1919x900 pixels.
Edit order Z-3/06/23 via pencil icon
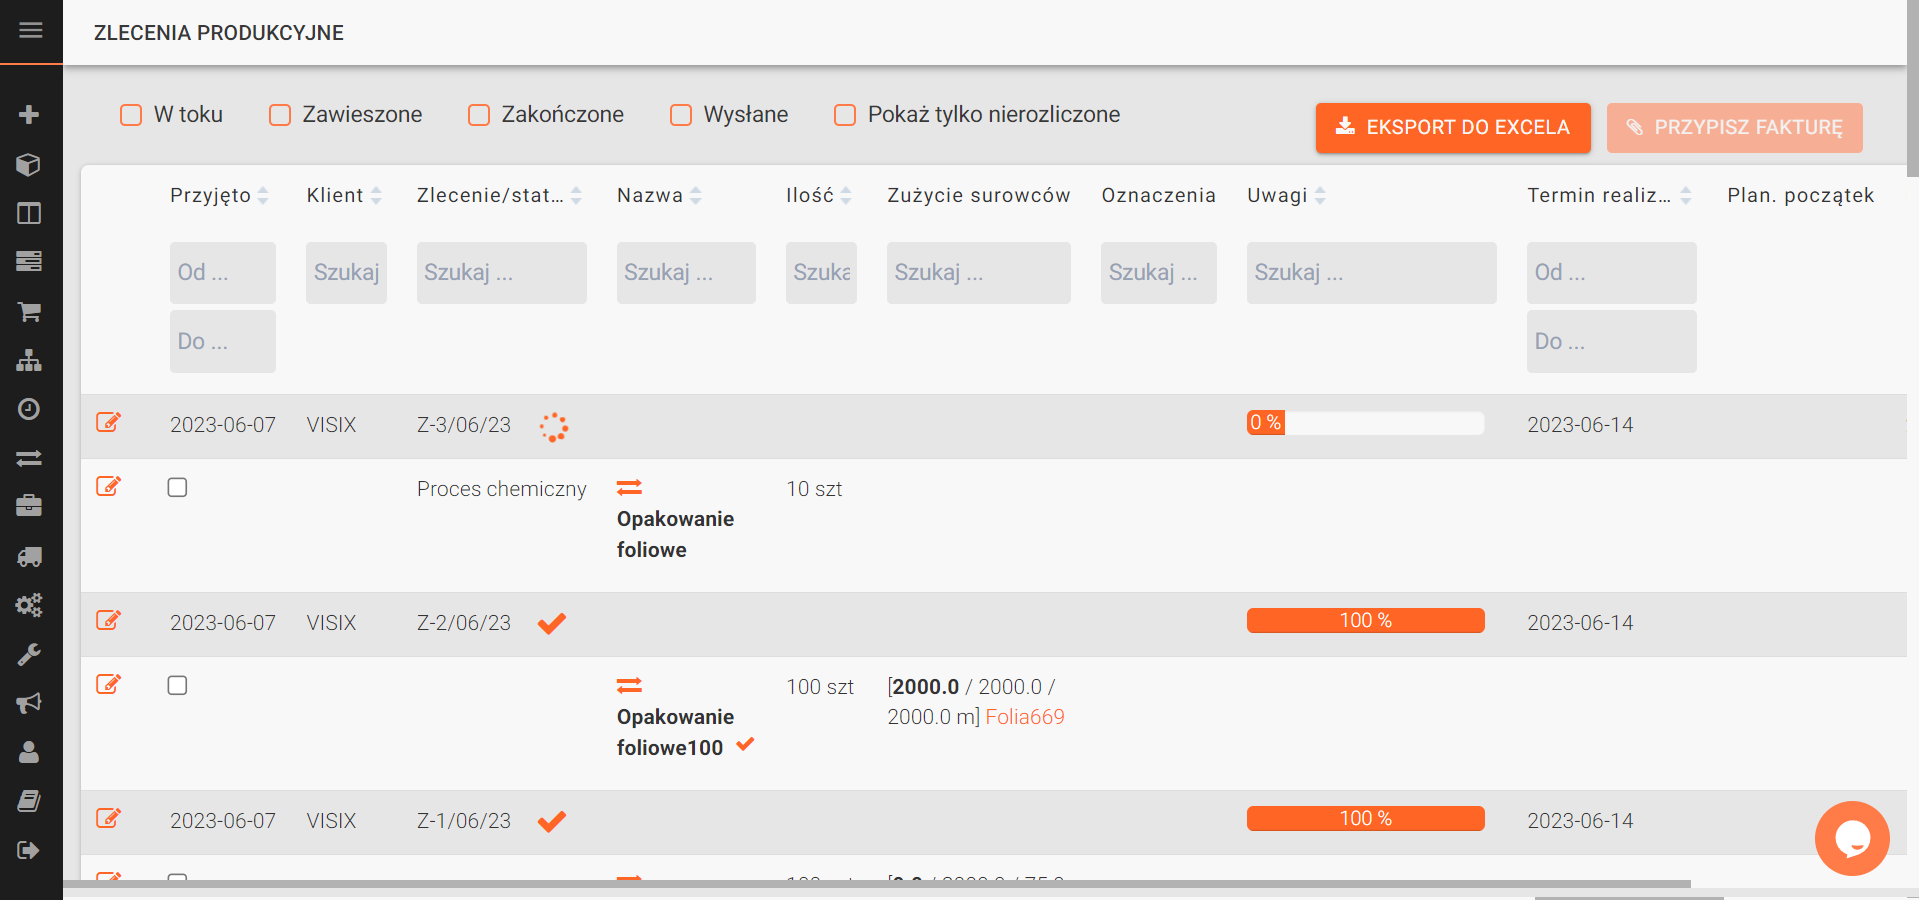(x=108, y=423)
